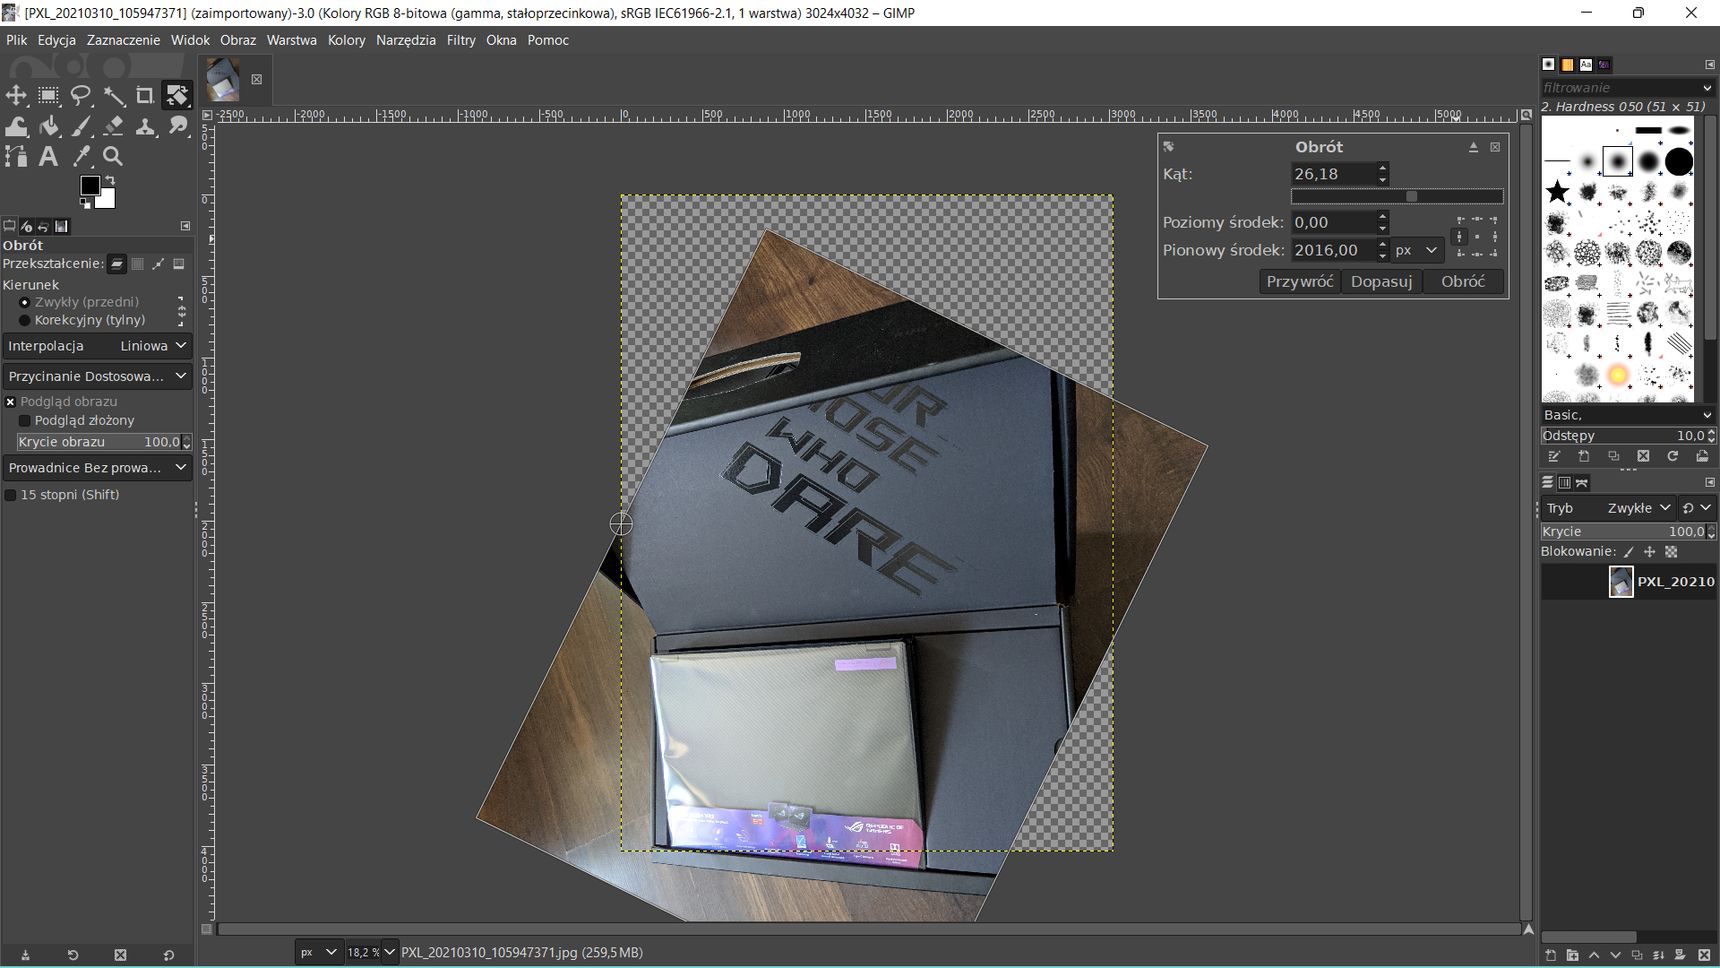
Task: Toggle Podgląd obrazu checkbox
Action: pos(10,402)
